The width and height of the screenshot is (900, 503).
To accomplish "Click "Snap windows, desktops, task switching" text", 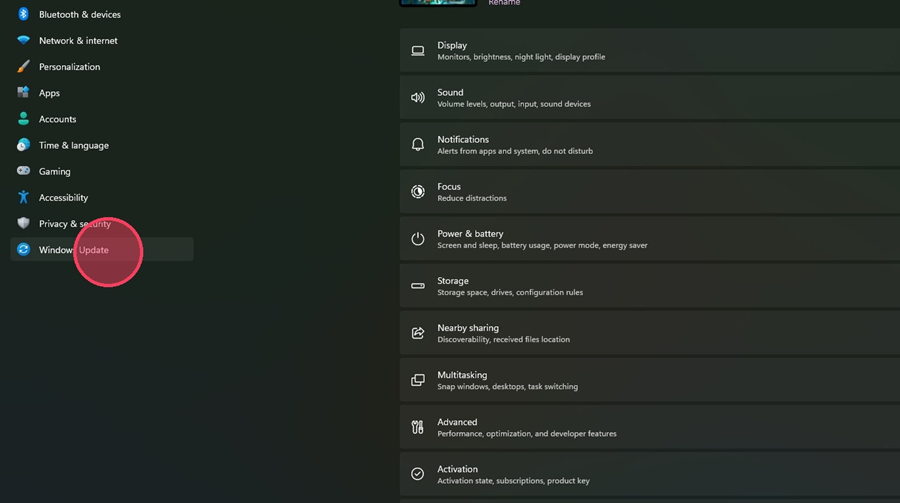I will click(x=507, y=386).
